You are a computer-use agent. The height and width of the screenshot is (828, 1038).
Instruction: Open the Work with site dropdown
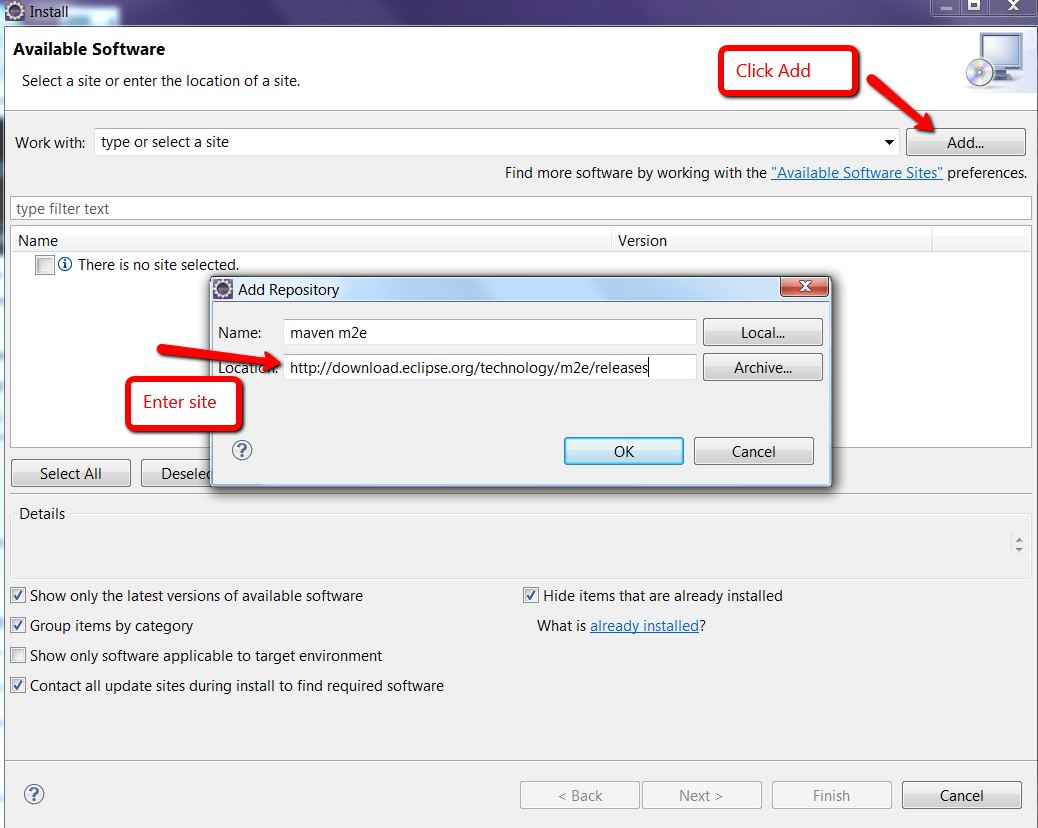pos(888,142)
